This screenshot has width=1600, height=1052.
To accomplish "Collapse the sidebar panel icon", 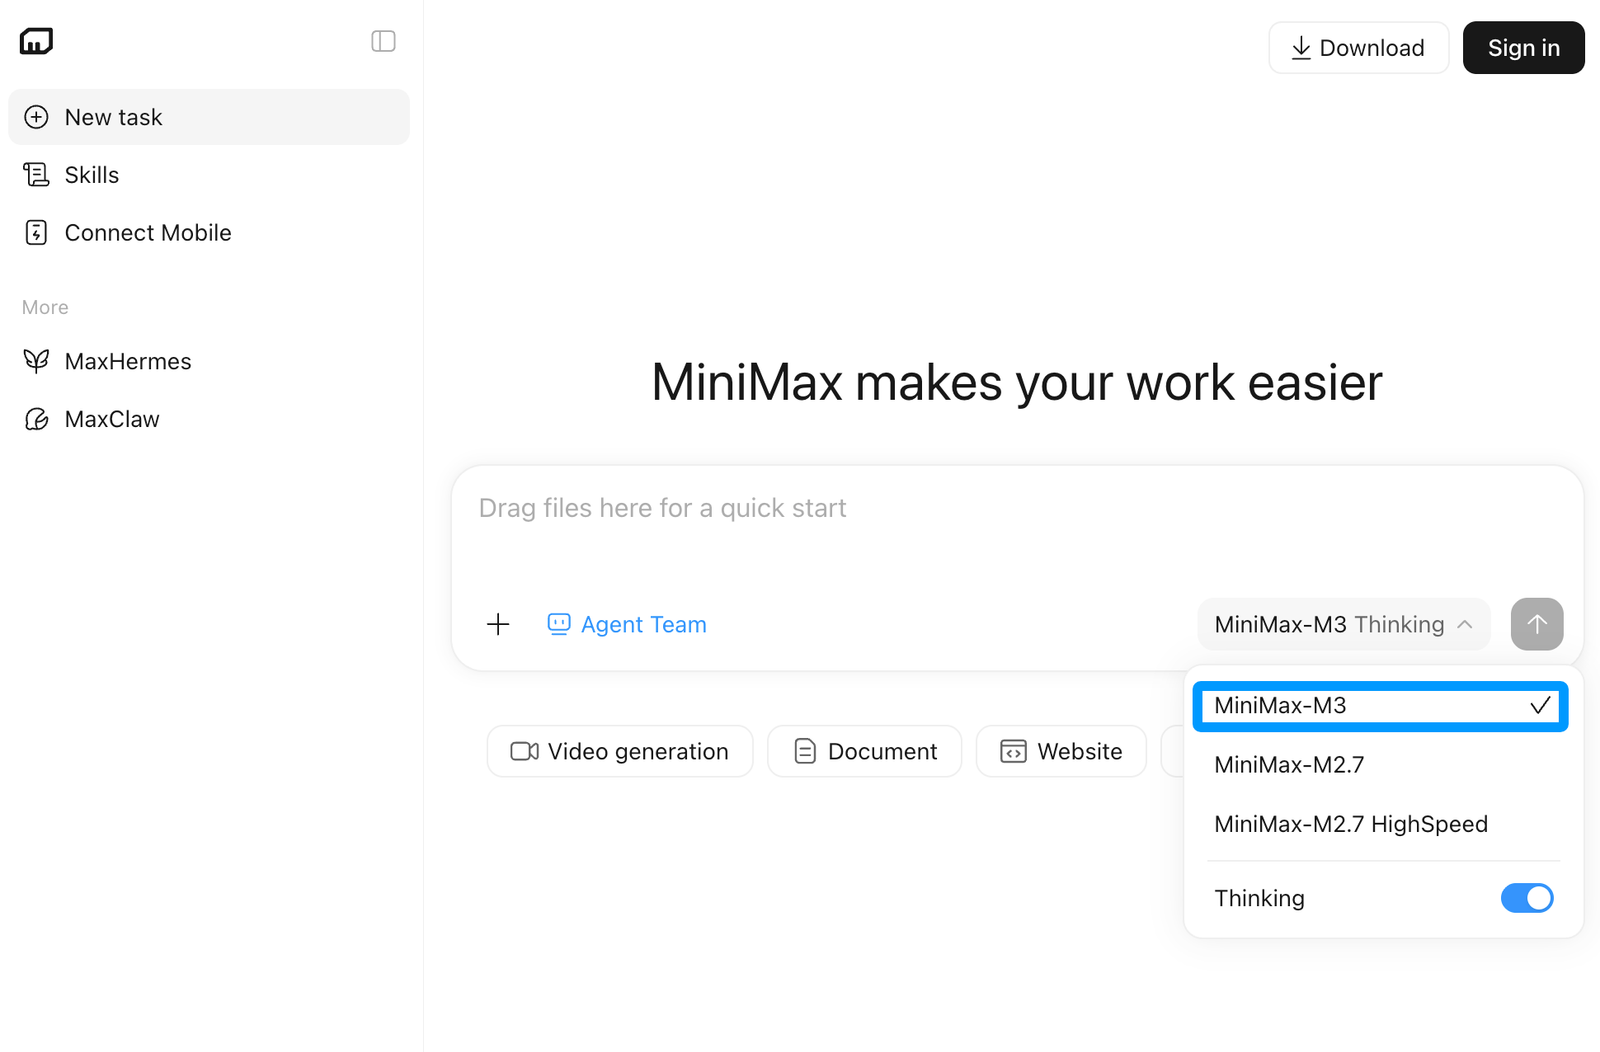I will click(383, 41).
